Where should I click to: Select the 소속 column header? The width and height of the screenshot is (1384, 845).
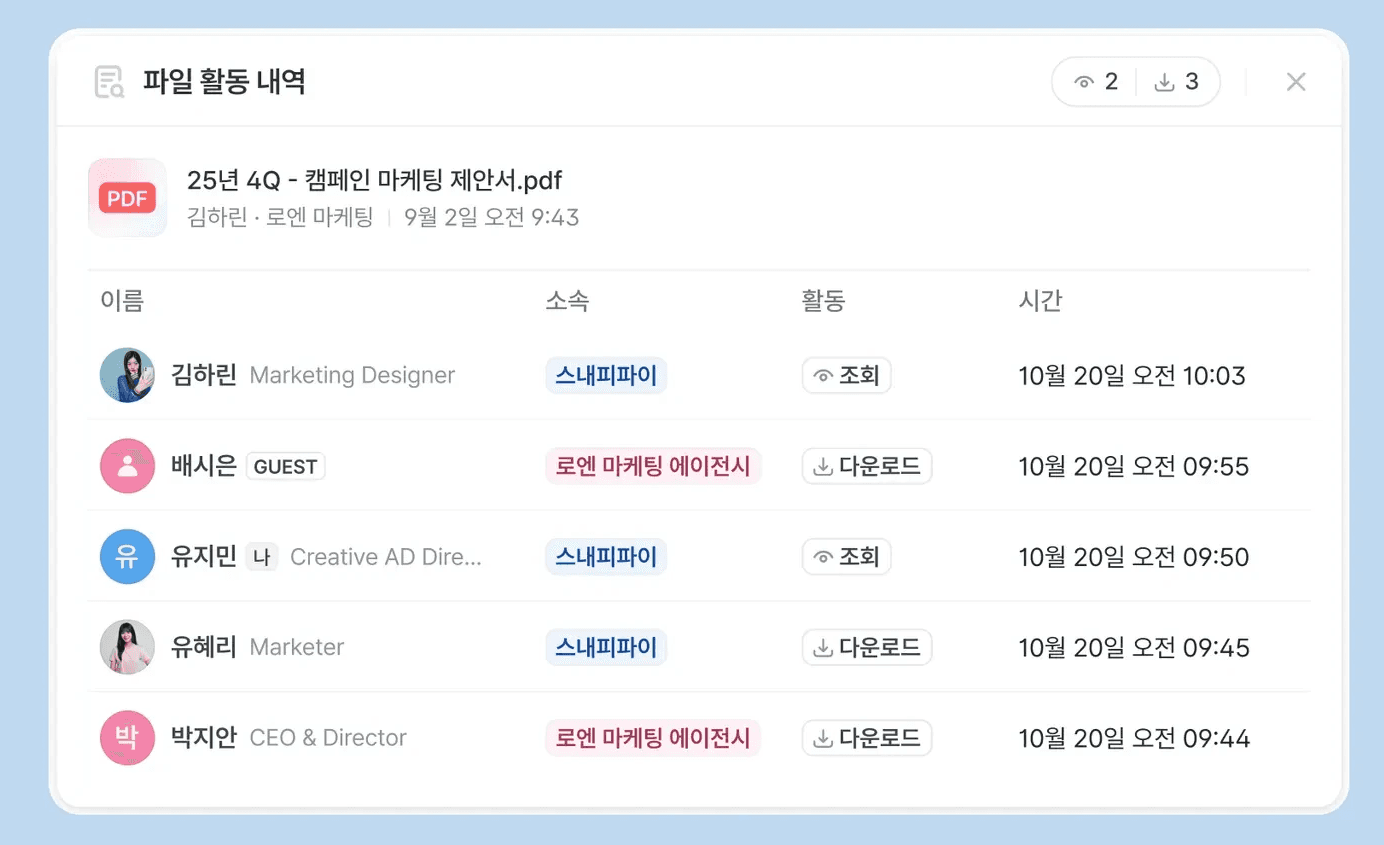point(568,301)
